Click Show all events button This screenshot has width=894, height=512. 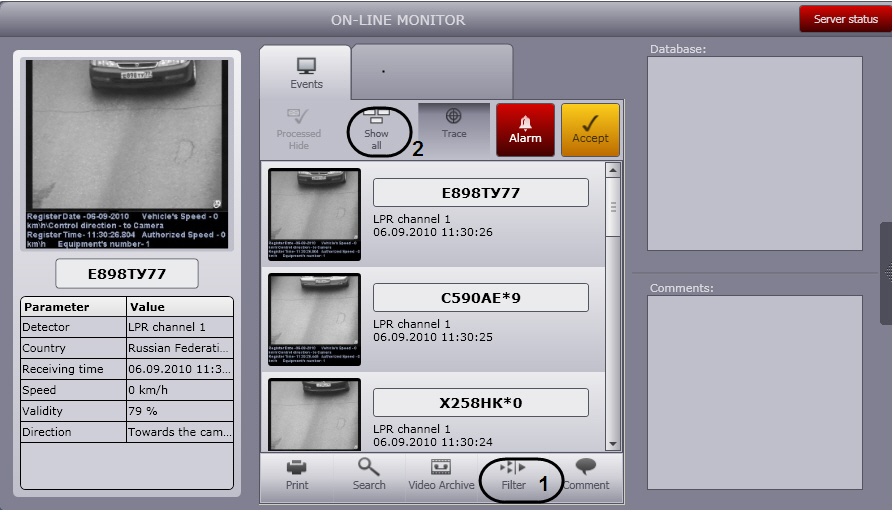[x=376, y=131]
